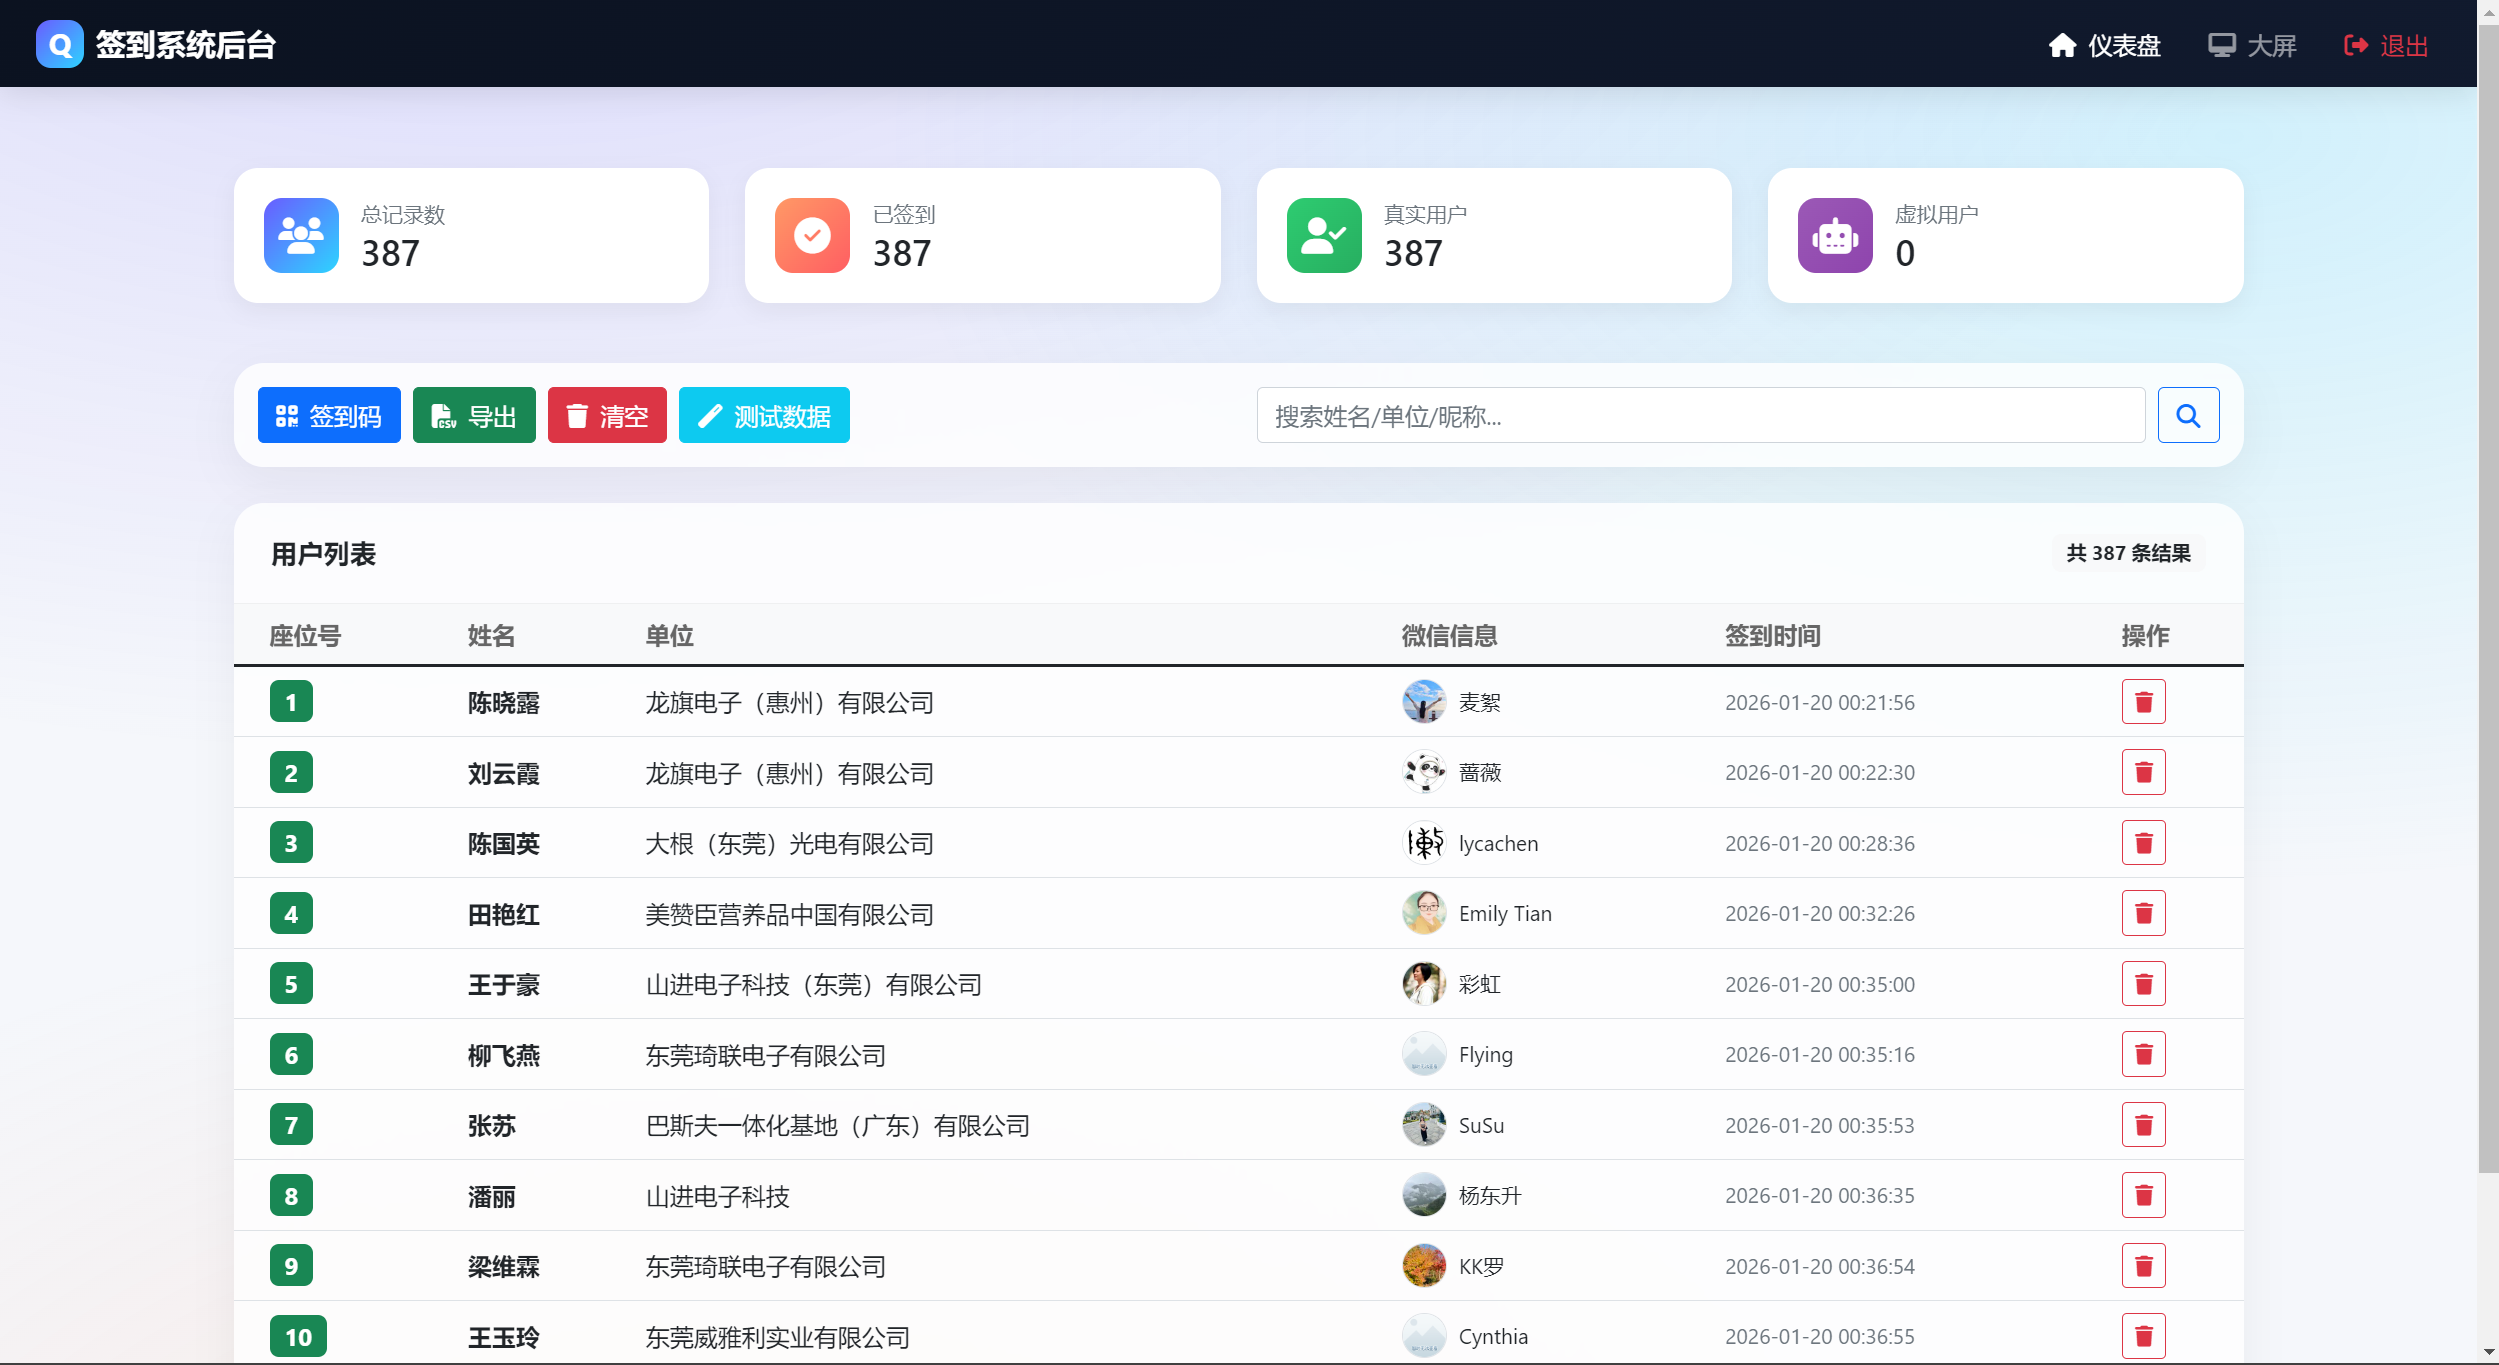Click the 座位号 column header
The height and width of the screenshot is (1365, 2499).
click(306, 635)
